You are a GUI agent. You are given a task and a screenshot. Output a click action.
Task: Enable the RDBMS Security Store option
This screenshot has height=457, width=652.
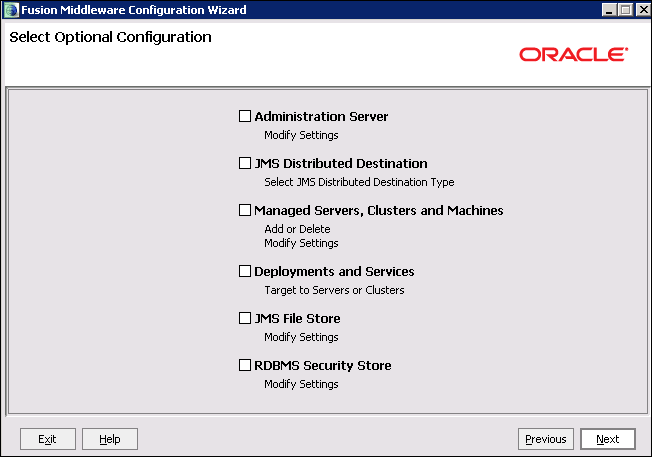tap(245, 365)
